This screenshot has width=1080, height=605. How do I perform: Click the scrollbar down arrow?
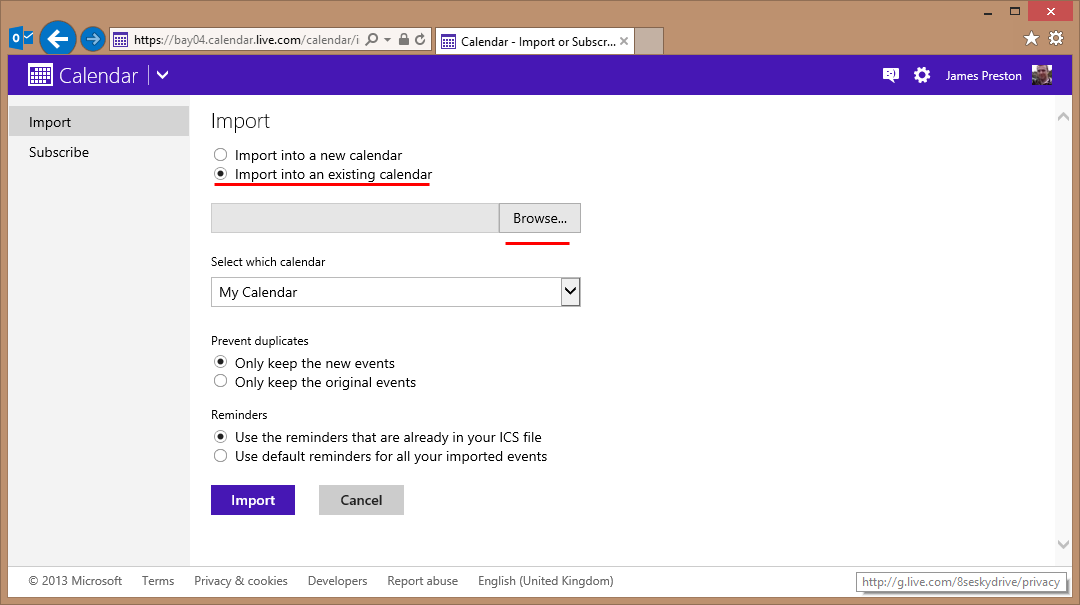pyautogui.click(x=1063, y=544)
